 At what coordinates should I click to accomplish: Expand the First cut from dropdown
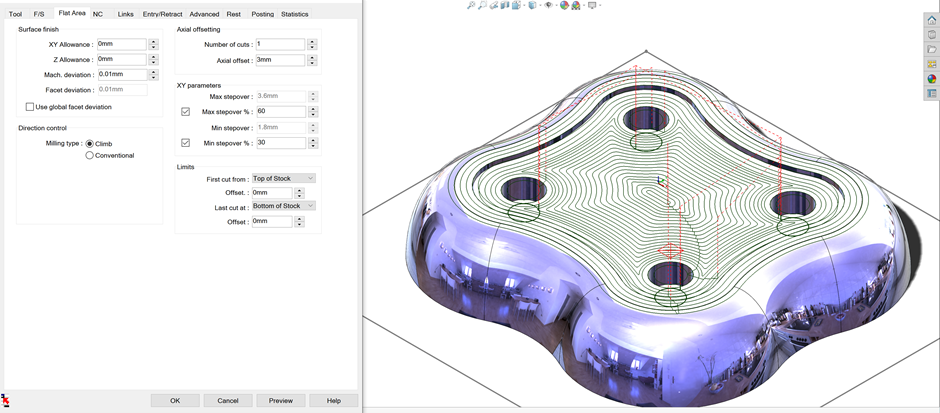point(284,178)
